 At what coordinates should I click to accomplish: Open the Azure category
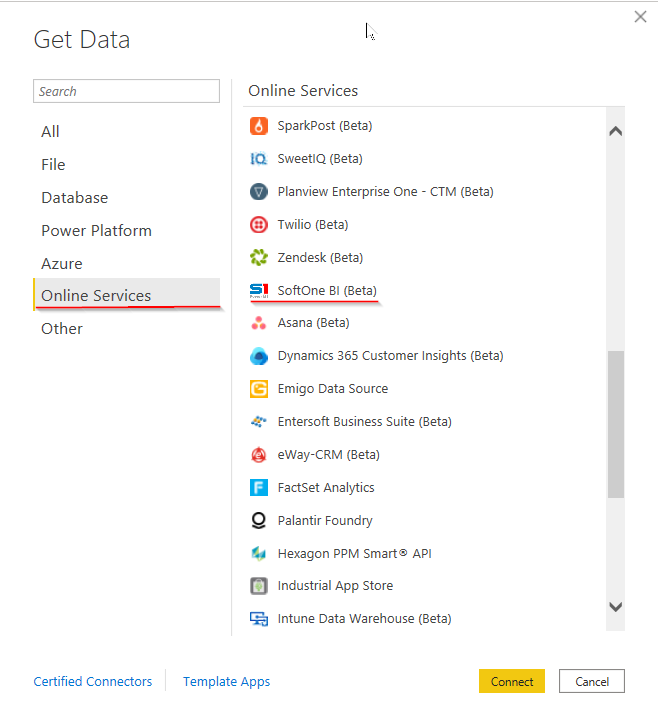[62, 264]
